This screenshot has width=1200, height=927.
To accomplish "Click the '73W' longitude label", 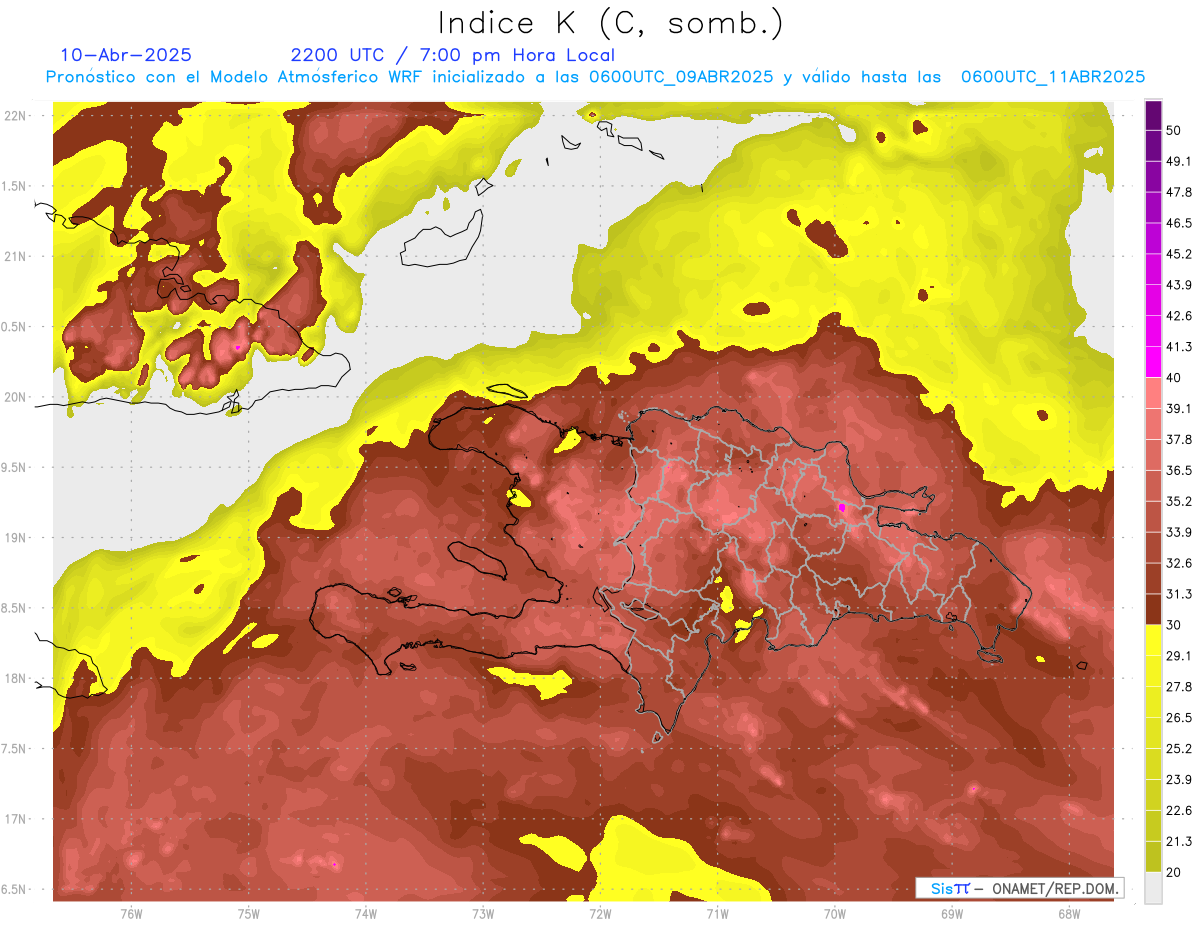I will pyautogui.click(x=483, y=914).
